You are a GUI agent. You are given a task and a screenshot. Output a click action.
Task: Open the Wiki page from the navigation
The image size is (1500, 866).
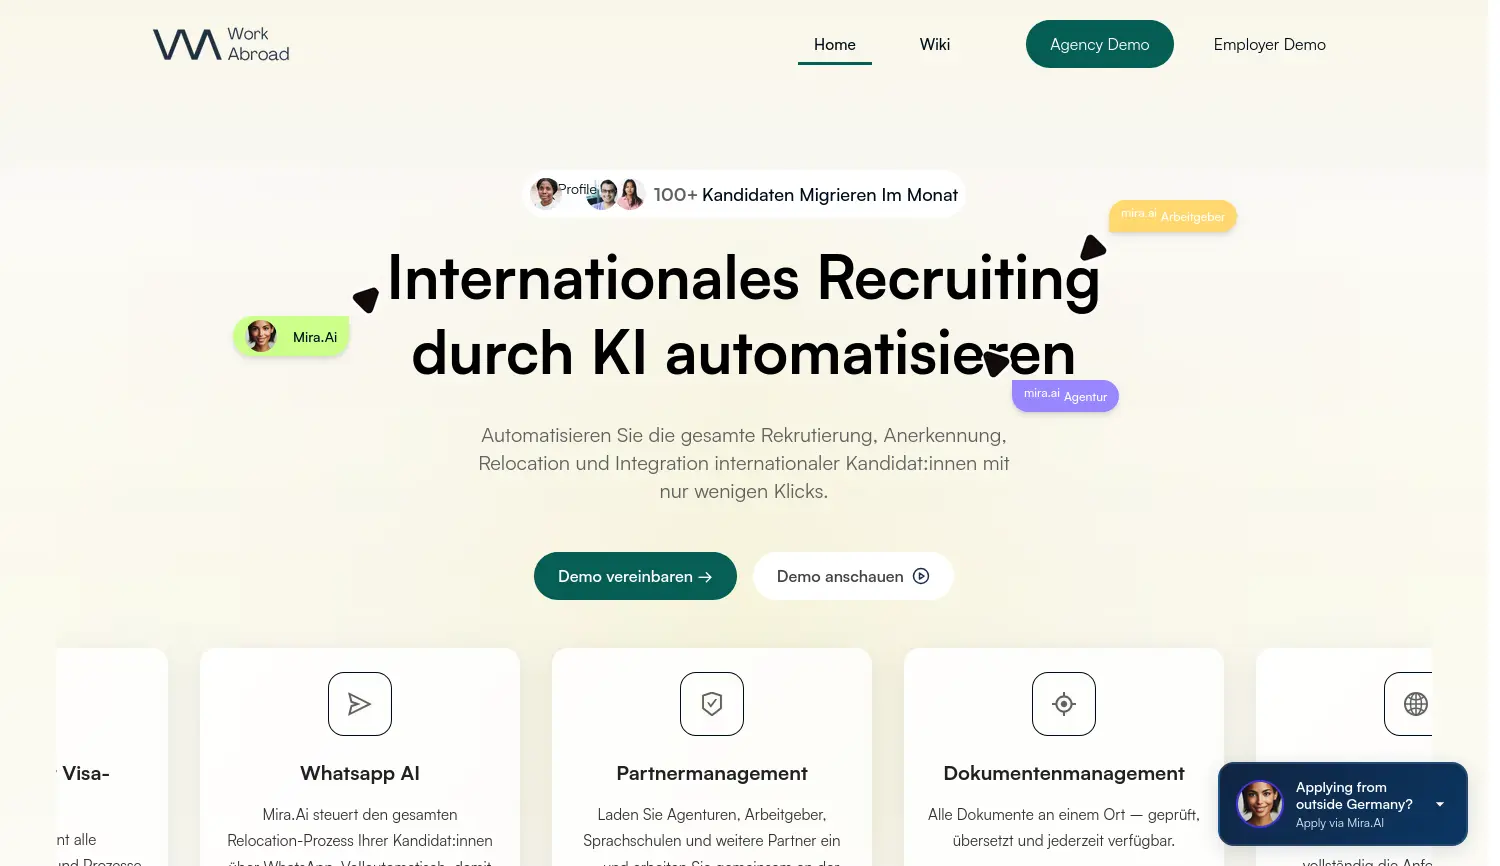[934, 44]
